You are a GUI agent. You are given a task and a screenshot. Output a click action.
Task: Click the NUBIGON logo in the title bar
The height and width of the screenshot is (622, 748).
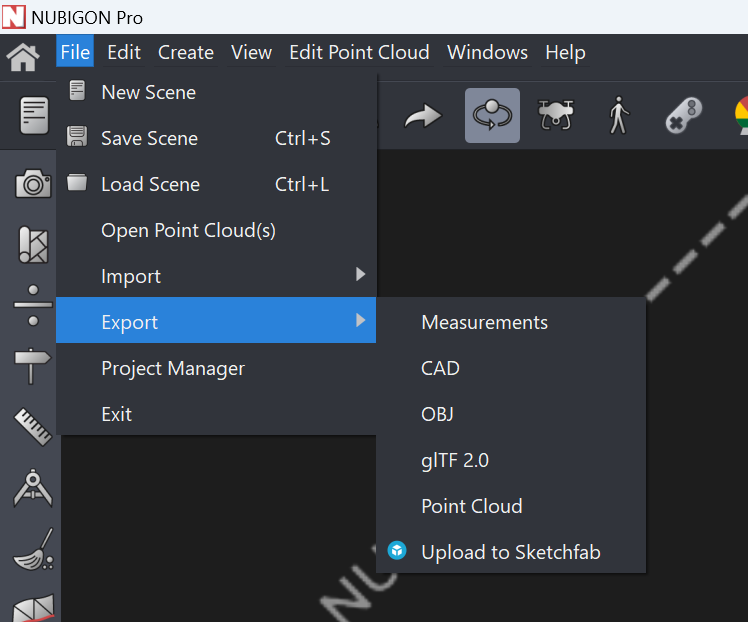(13, 17)
